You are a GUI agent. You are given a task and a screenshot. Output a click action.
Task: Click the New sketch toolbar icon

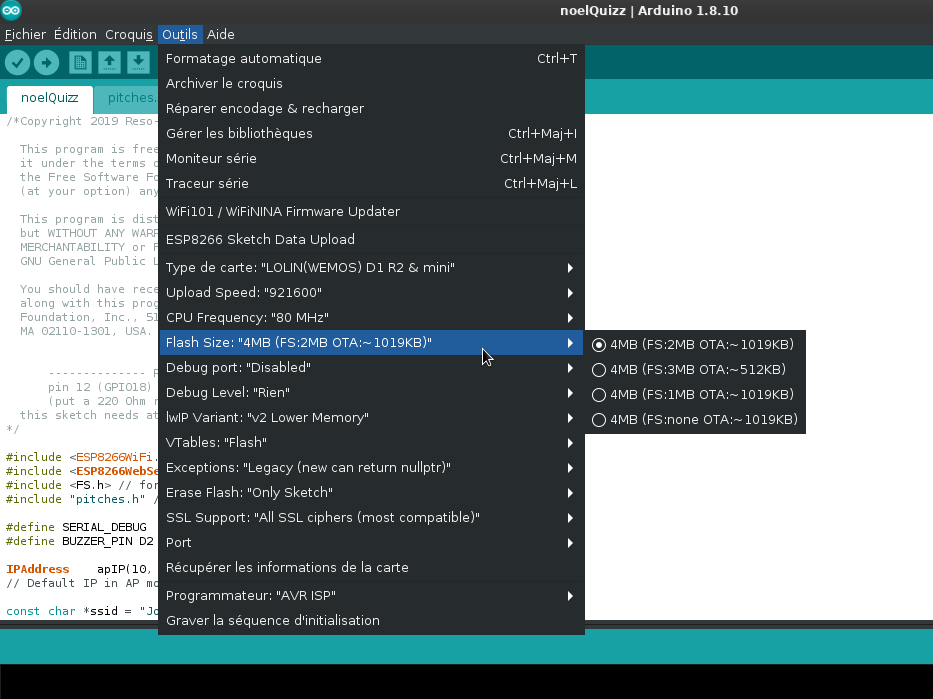pyautogui.click(x=80, y=62)
